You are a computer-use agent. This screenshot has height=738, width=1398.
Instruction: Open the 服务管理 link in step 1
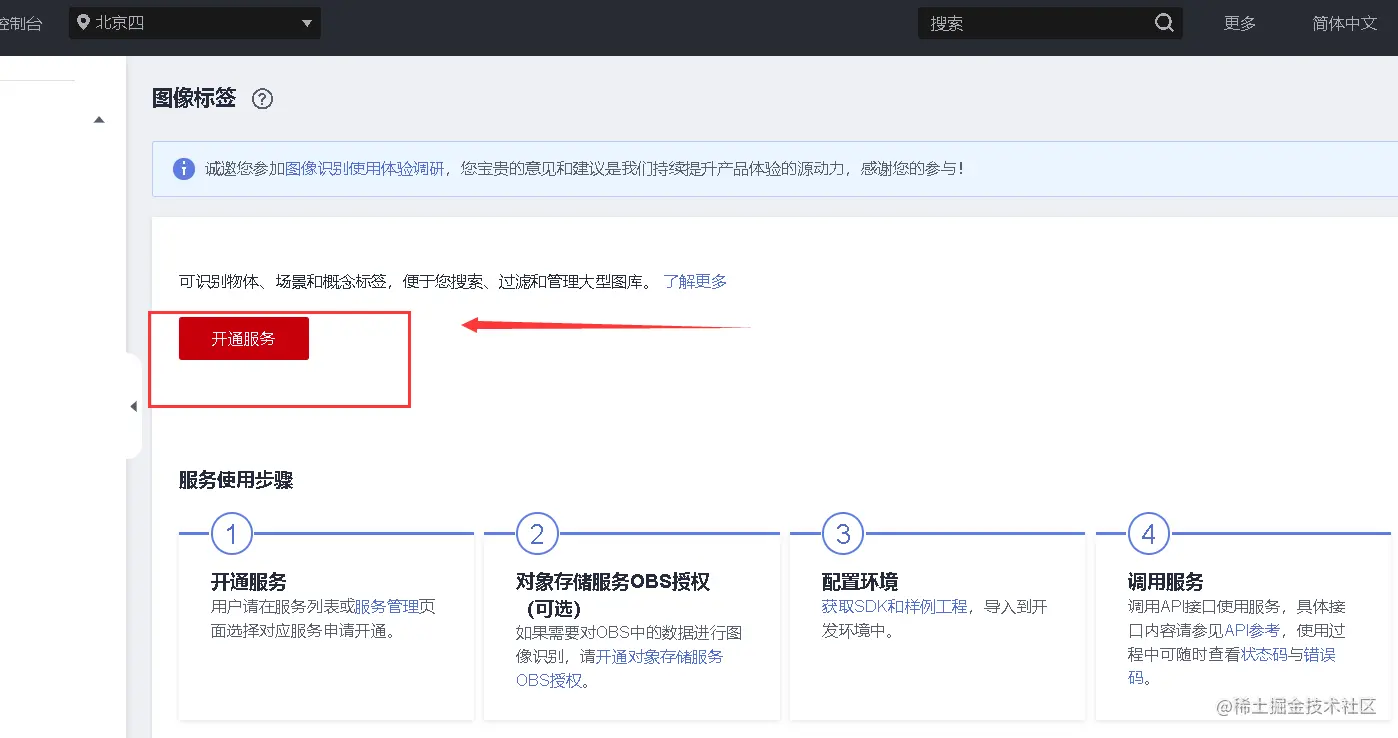(386, 606)
